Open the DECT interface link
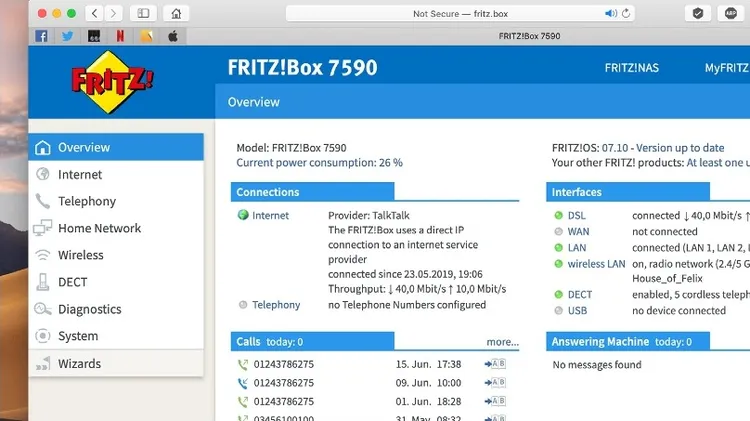Image resolution: width=750 pixels, height=421 pixels. (580, 295)
